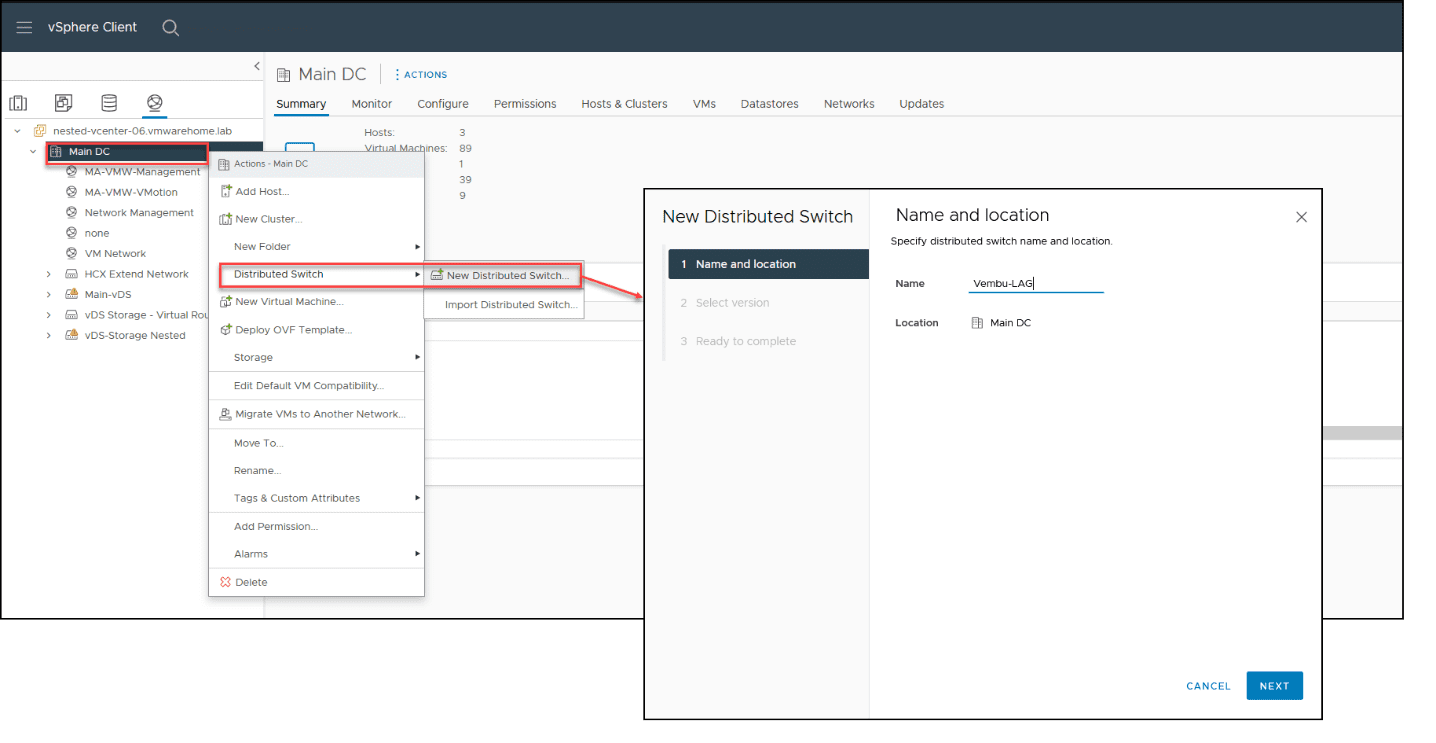Switch to the Updates tab

pos(921,104)
